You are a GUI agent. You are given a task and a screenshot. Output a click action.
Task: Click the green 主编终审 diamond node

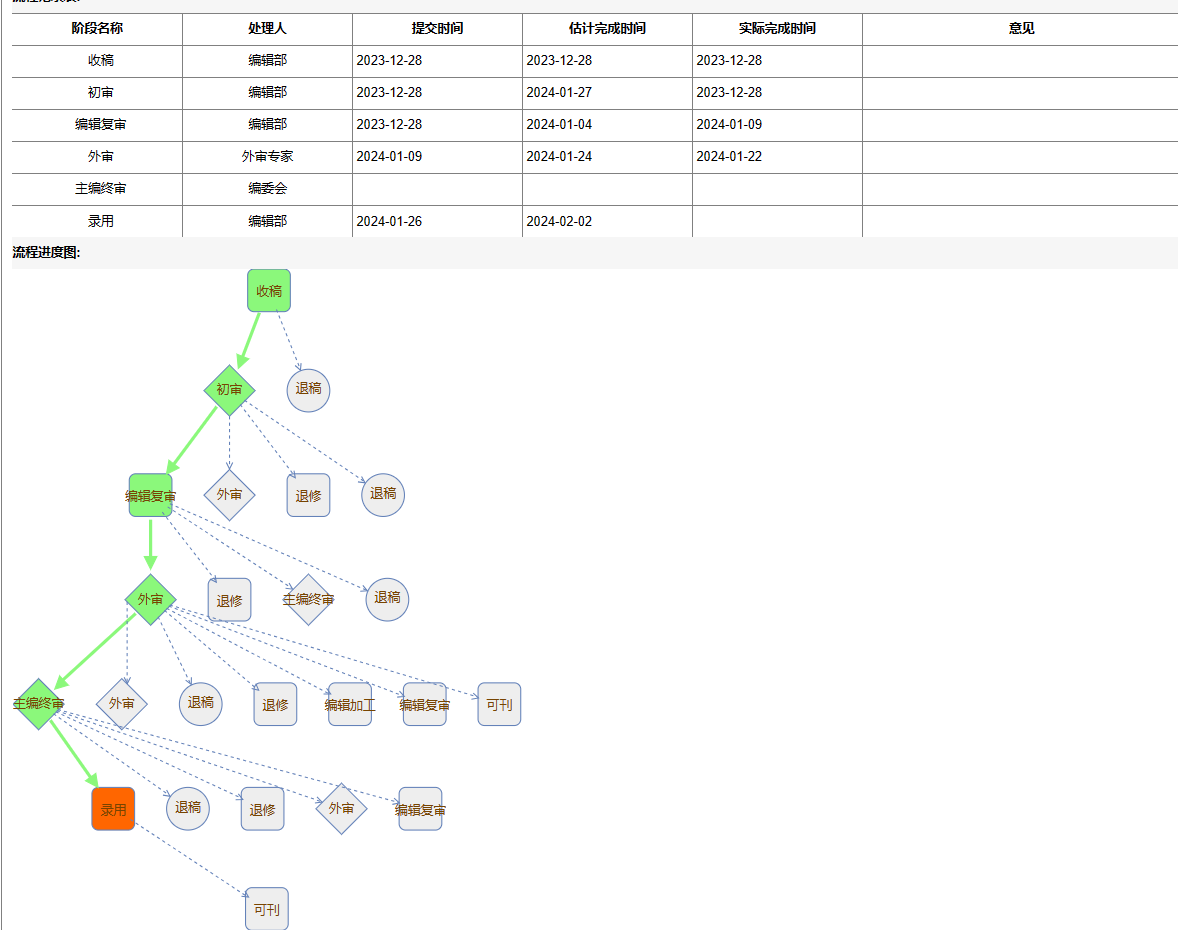(x=39, y=704)
